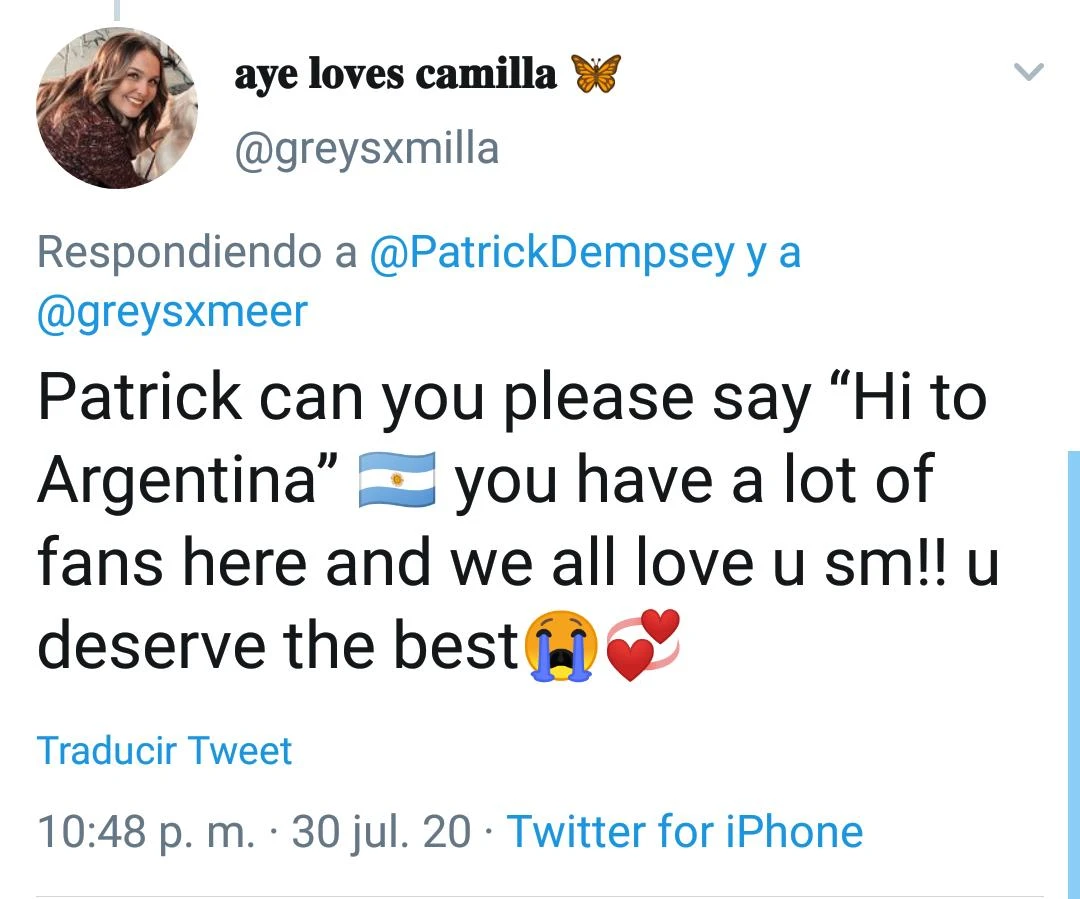This screenshot has height=899, width=1080.
Task: Tap the Argentina flag emoji
Action: 396,480
